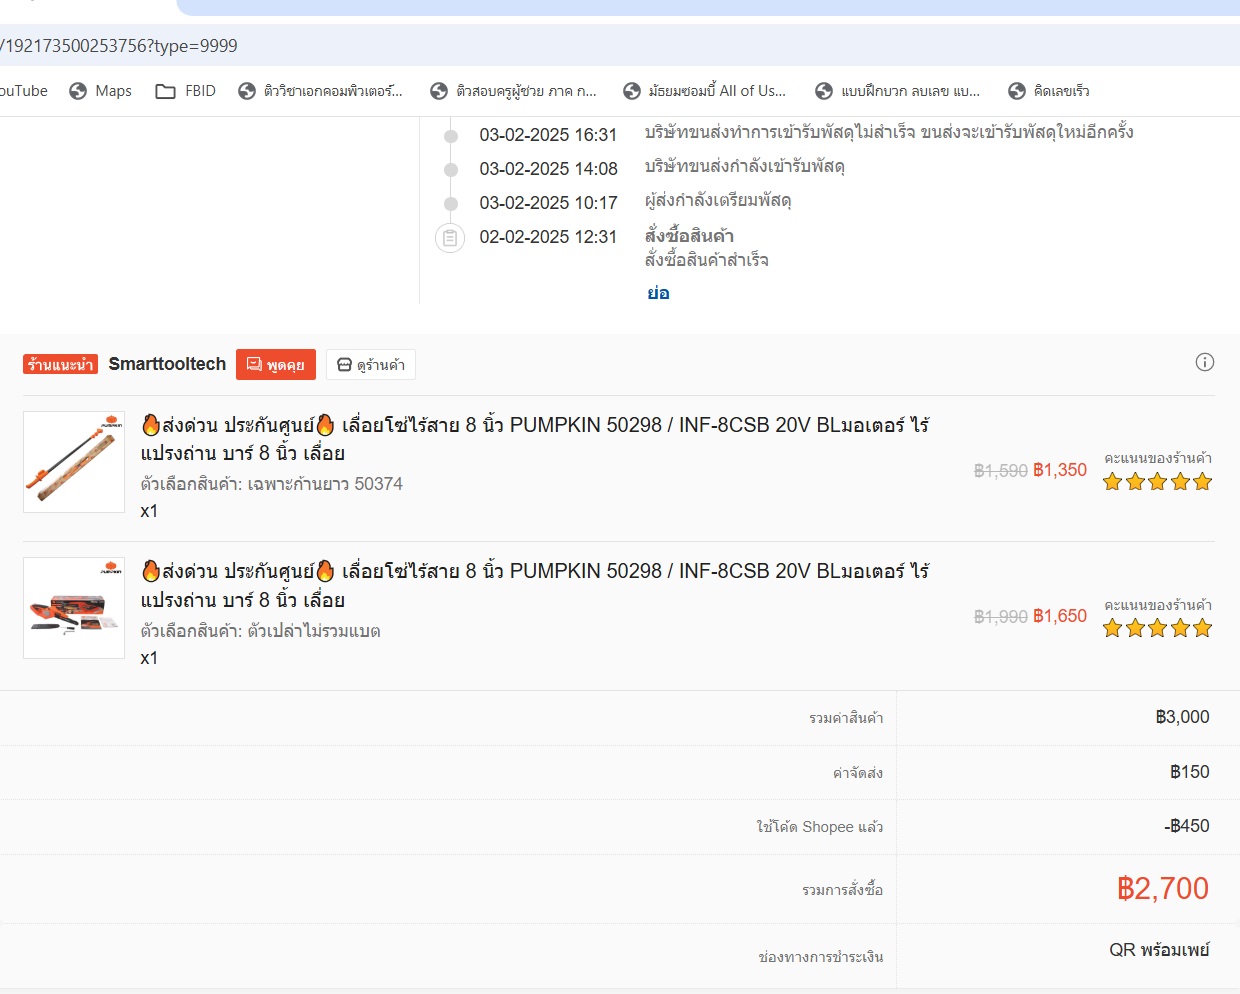Open product title for the ฿1,350 item
This screenshot has width=1240, height=994.
(x=535, y=439)
